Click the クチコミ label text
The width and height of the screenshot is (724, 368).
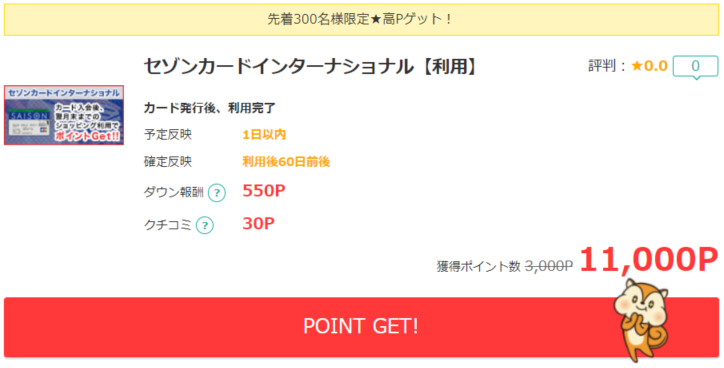[168, 225]
